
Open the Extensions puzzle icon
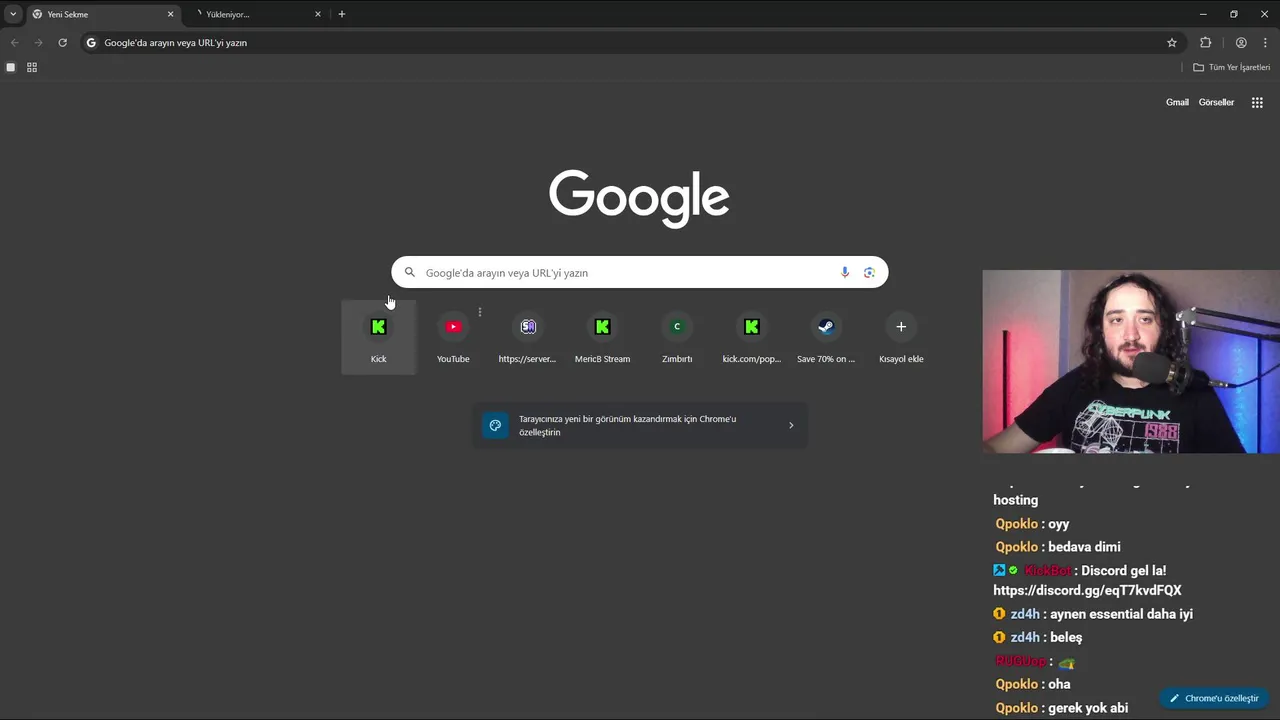pos(1205,43)
